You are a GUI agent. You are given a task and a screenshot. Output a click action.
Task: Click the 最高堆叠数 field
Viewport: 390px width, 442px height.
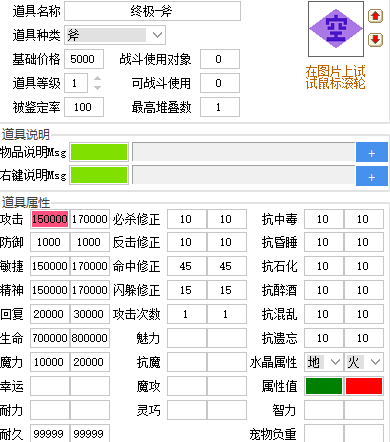tap(220, 107)
